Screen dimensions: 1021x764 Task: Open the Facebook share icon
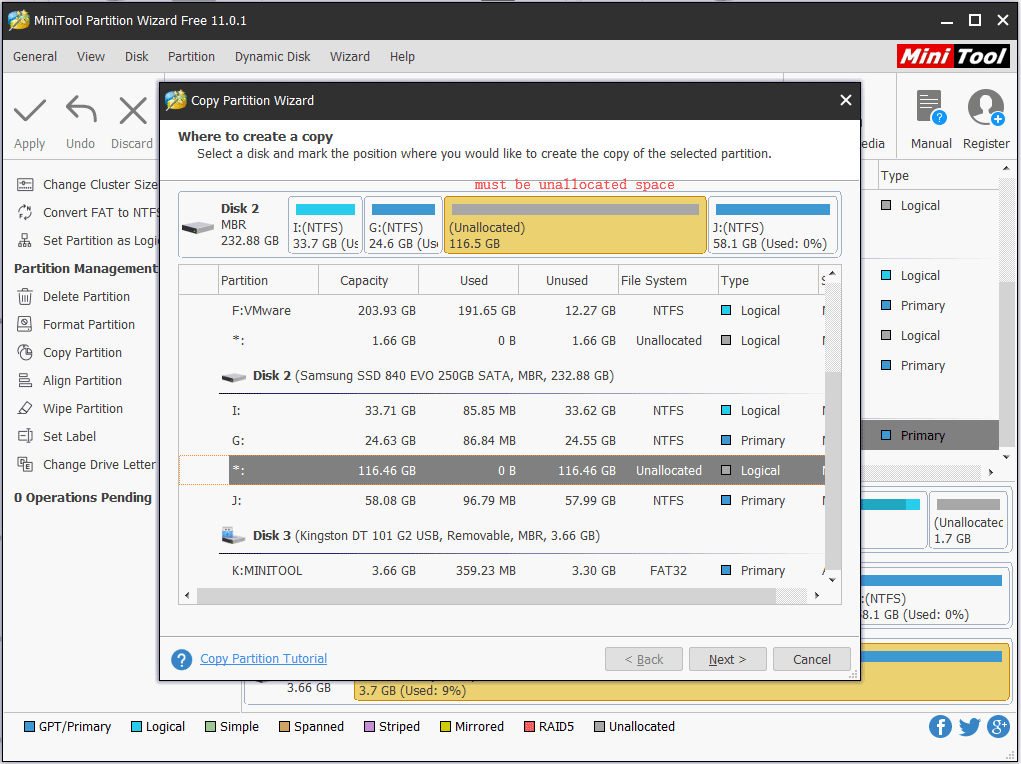[x=940, y=726]
